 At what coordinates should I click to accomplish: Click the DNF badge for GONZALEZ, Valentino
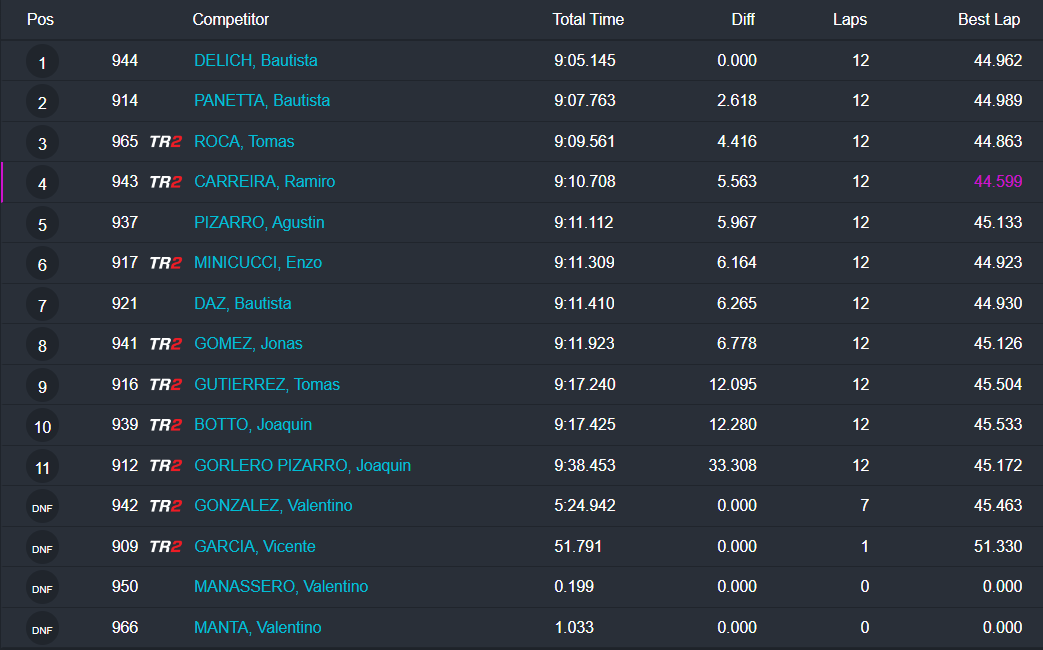[42, 507]
